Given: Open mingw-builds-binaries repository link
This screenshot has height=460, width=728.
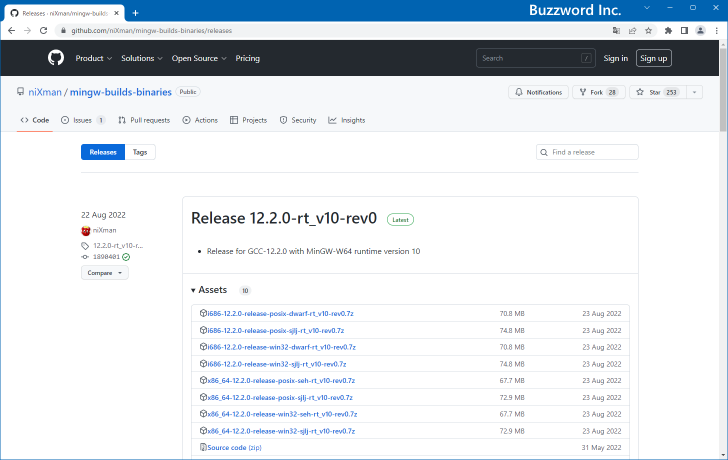Looking at the screenshot, I should pyautogui.click(x=121, y=92).
